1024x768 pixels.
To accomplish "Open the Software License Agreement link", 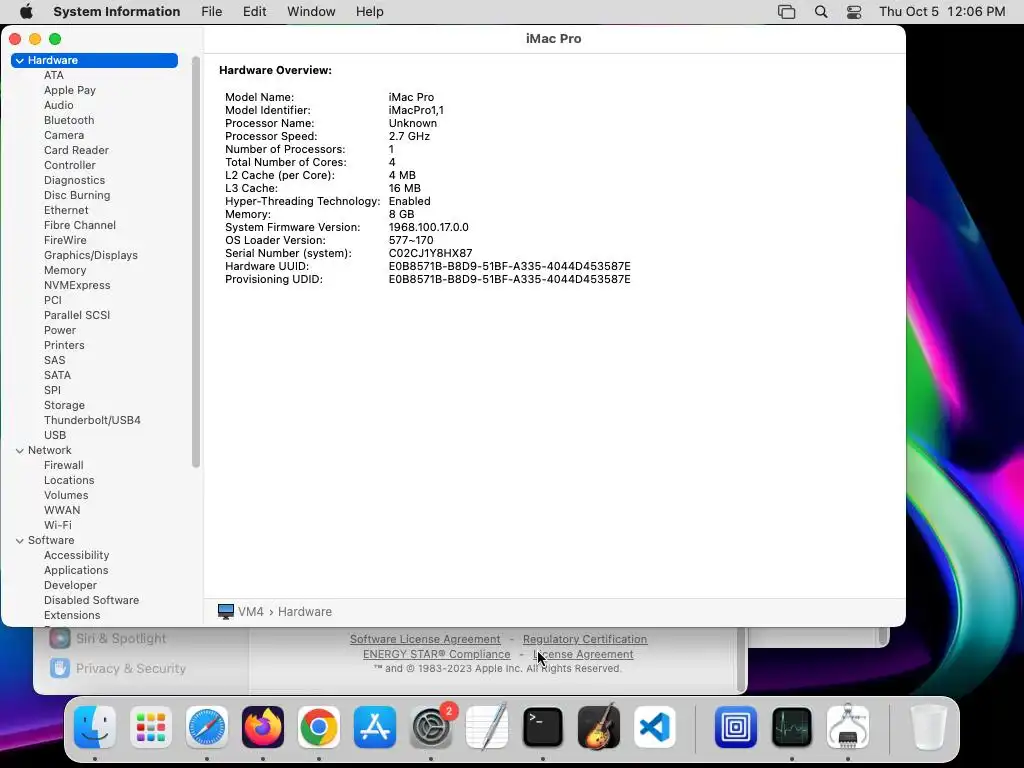I will pyautogui.click(x=425, y=639).
